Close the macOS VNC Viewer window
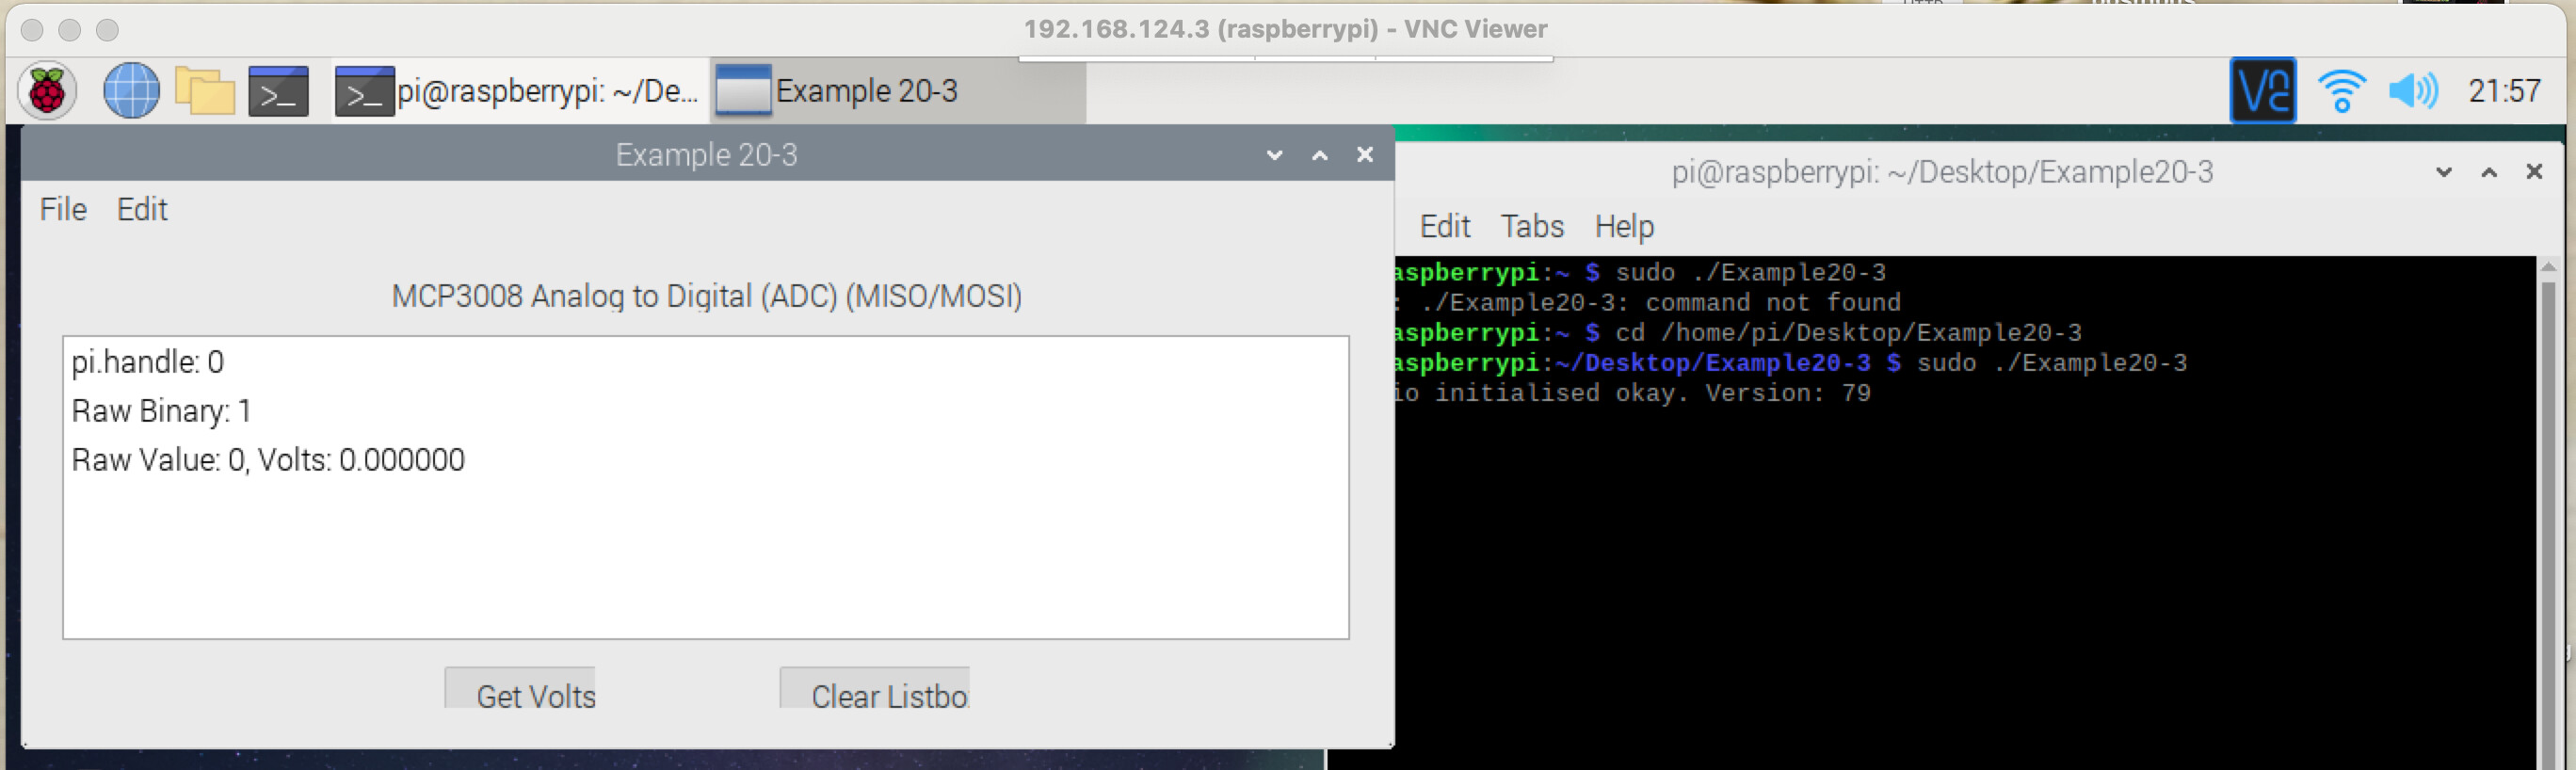The height and width of the screenshot is (770, 2576). [x=32, y=30]
